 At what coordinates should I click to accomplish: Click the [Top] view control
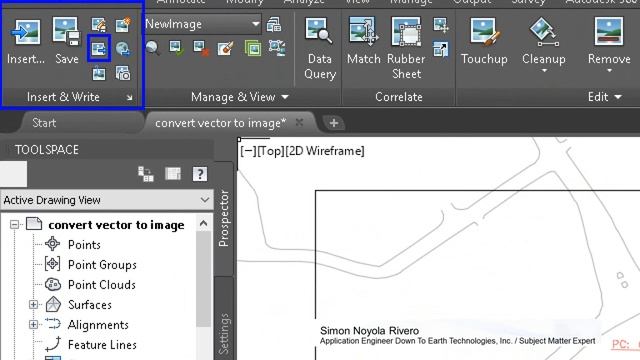pyautogui.click(x=271, y=151)
